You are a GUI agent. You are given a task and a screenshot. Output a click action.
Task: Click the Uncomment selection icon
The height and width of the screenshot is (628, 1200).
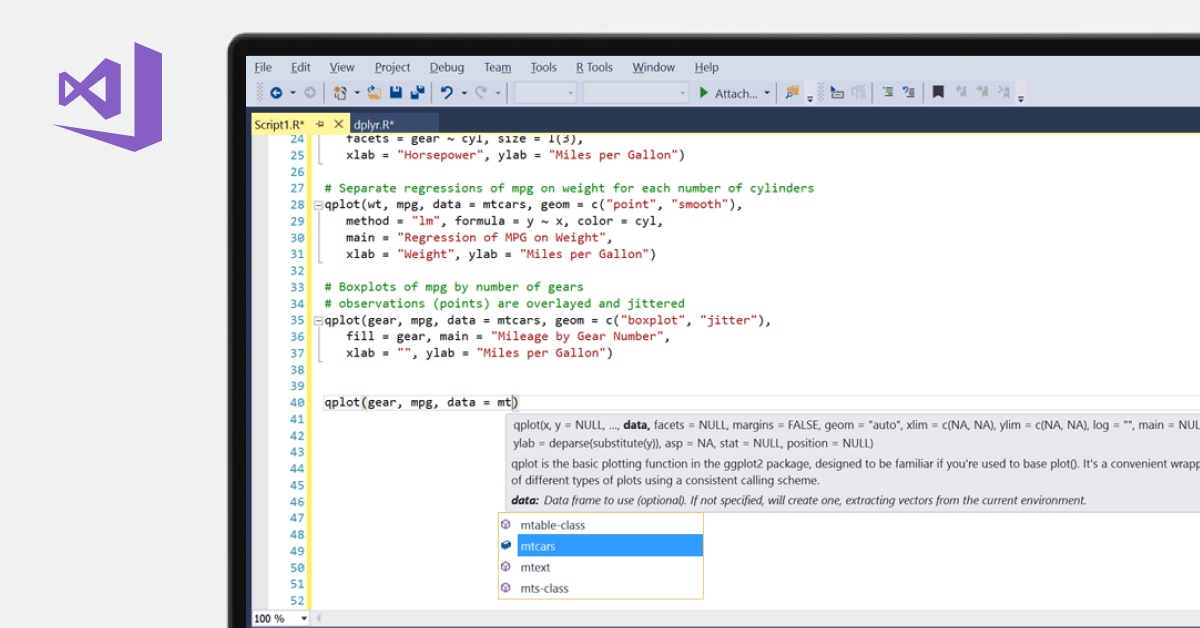tap(908, 93)
